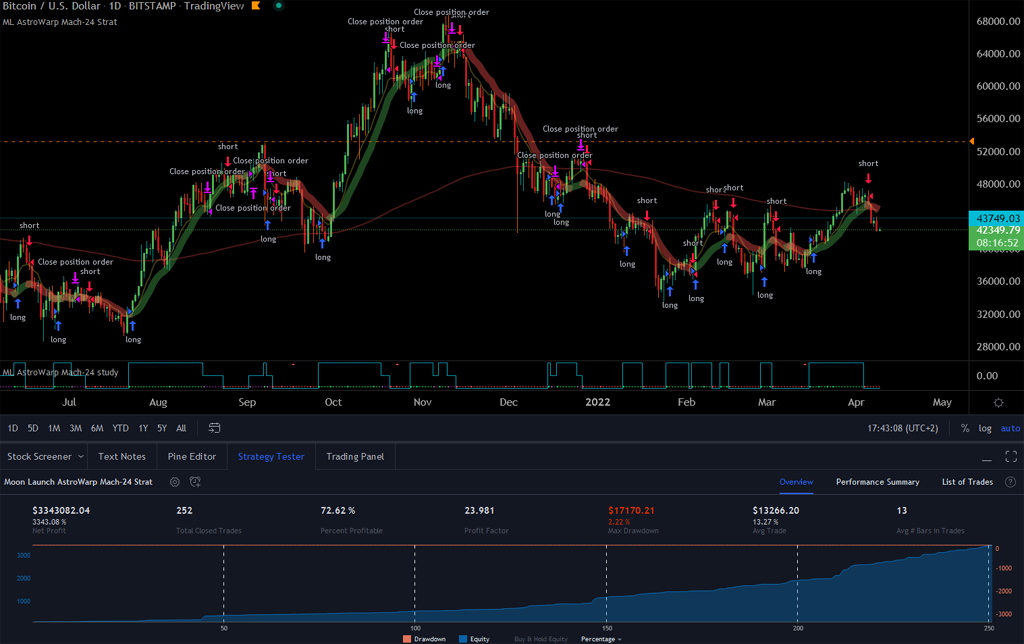Click the 08:16:52 bar countdown label
The height and width of the screenshot is (644, 1024).
997,243
